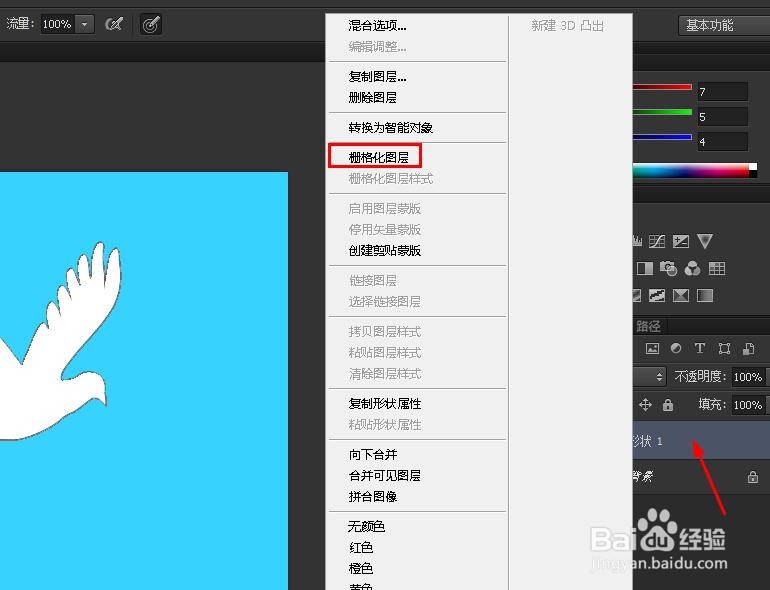Filter for smart objects icon
Screen dimensions: 770x590
[748, 348]
